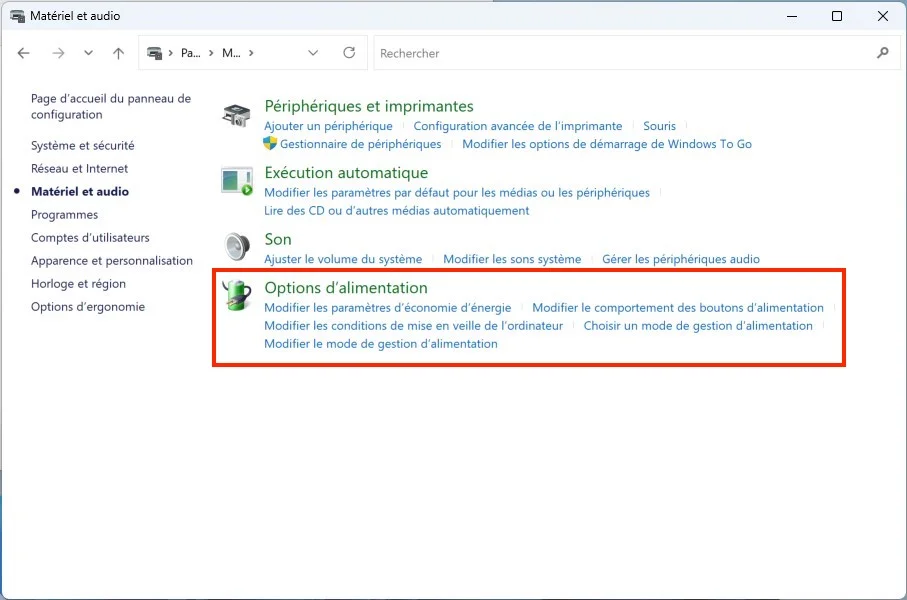Viewport: 907px width, 600px height.
Task: Open Horloge et région category
Action: pyautogui.click(x=78, y=284)
